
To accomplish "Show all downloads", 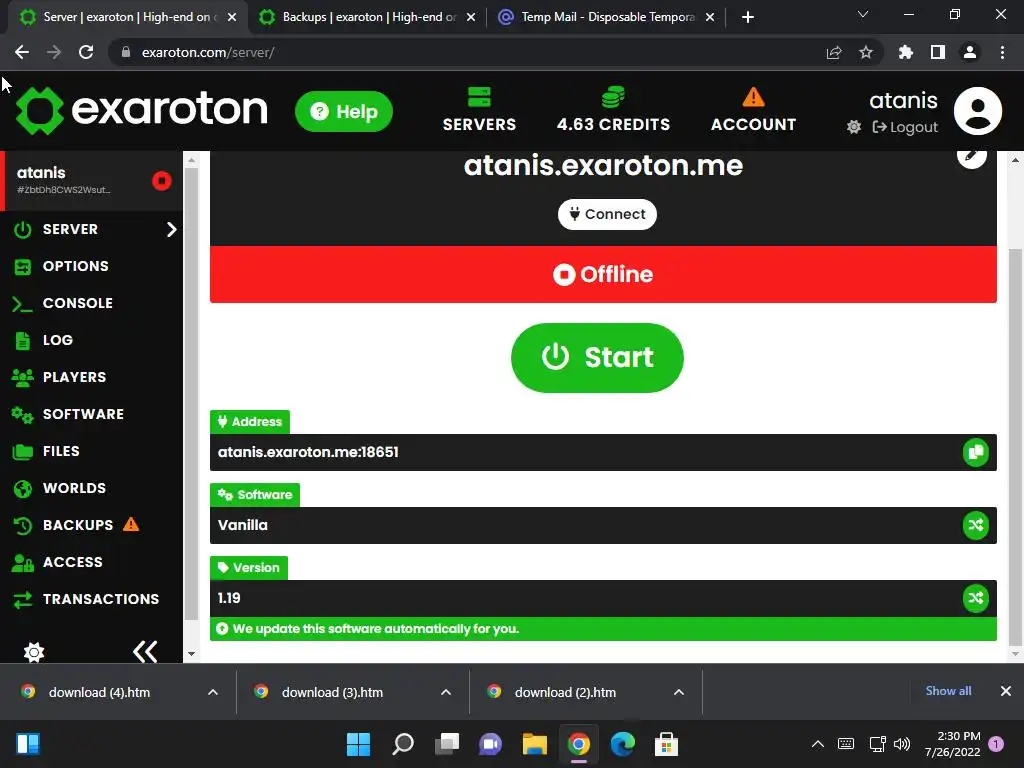I will pyautogui.click(x=948, y=691).
